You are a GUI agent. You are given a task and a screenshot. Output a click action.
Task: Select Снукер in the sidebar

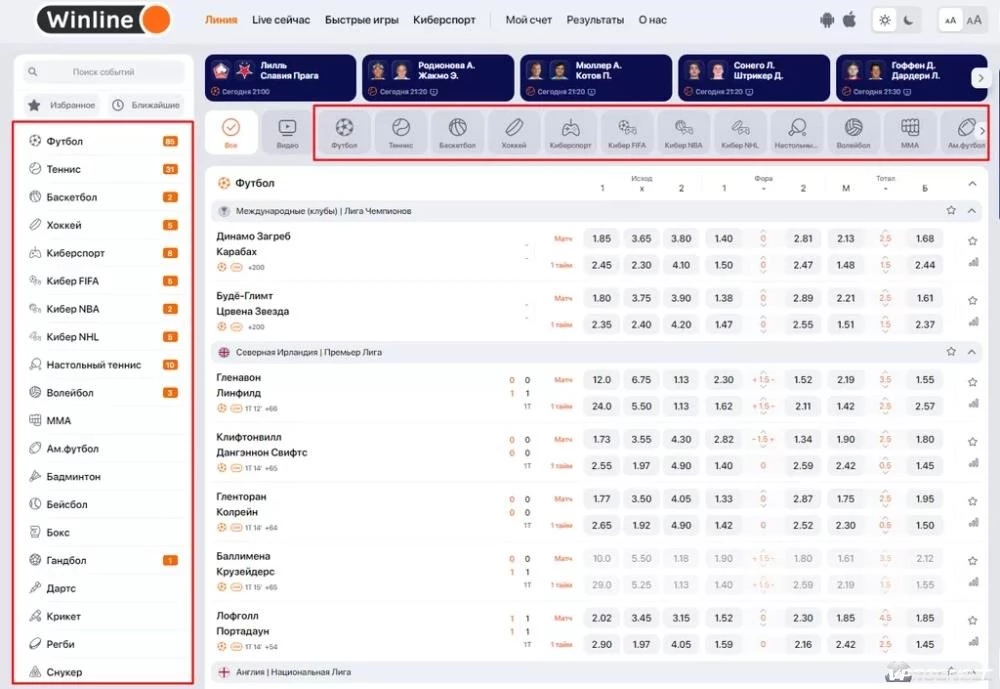[x=103, y=672]
